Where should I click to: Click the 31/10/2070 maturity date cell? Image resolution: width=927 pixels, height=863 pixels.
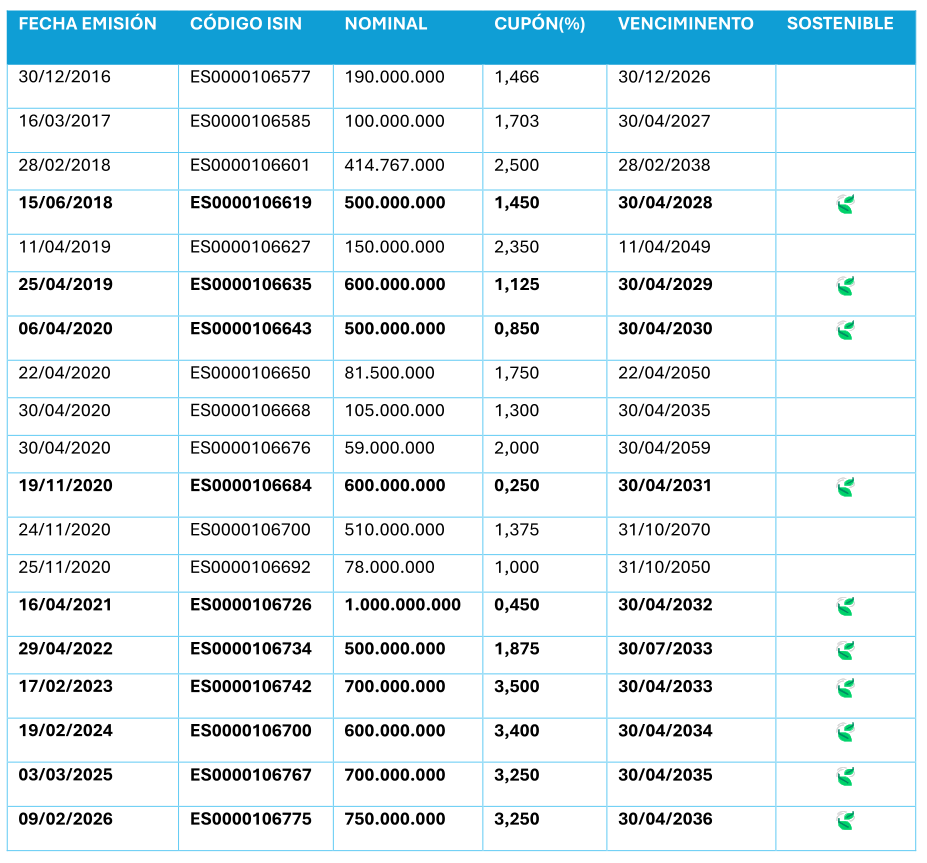point(664,529)
